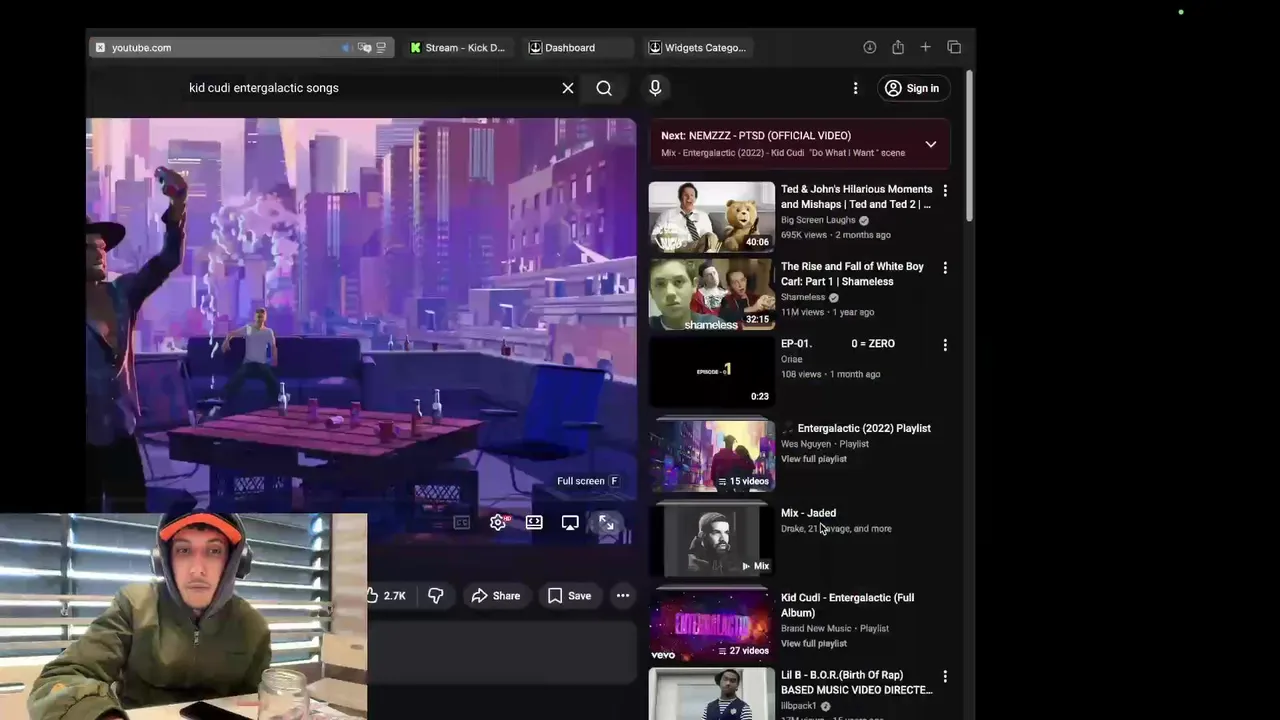Clear the YouTube search box text
This screenshot has height=720, width=1280.
[568, 88]
